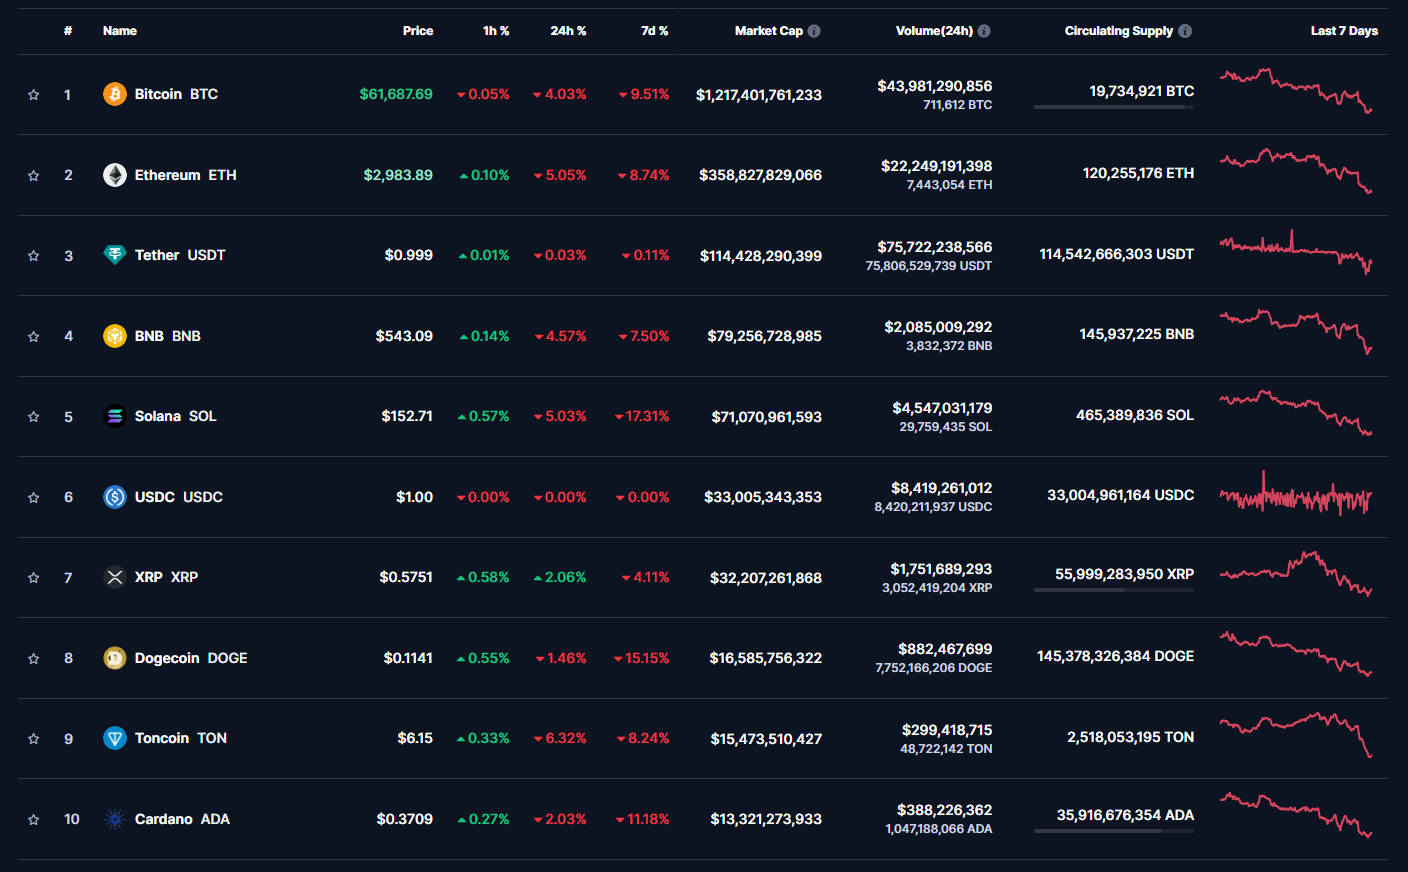Viewport: 1408px width, 872px height.
Task: Star Bitcoin to add to watchlist
Action: [34, 95]
